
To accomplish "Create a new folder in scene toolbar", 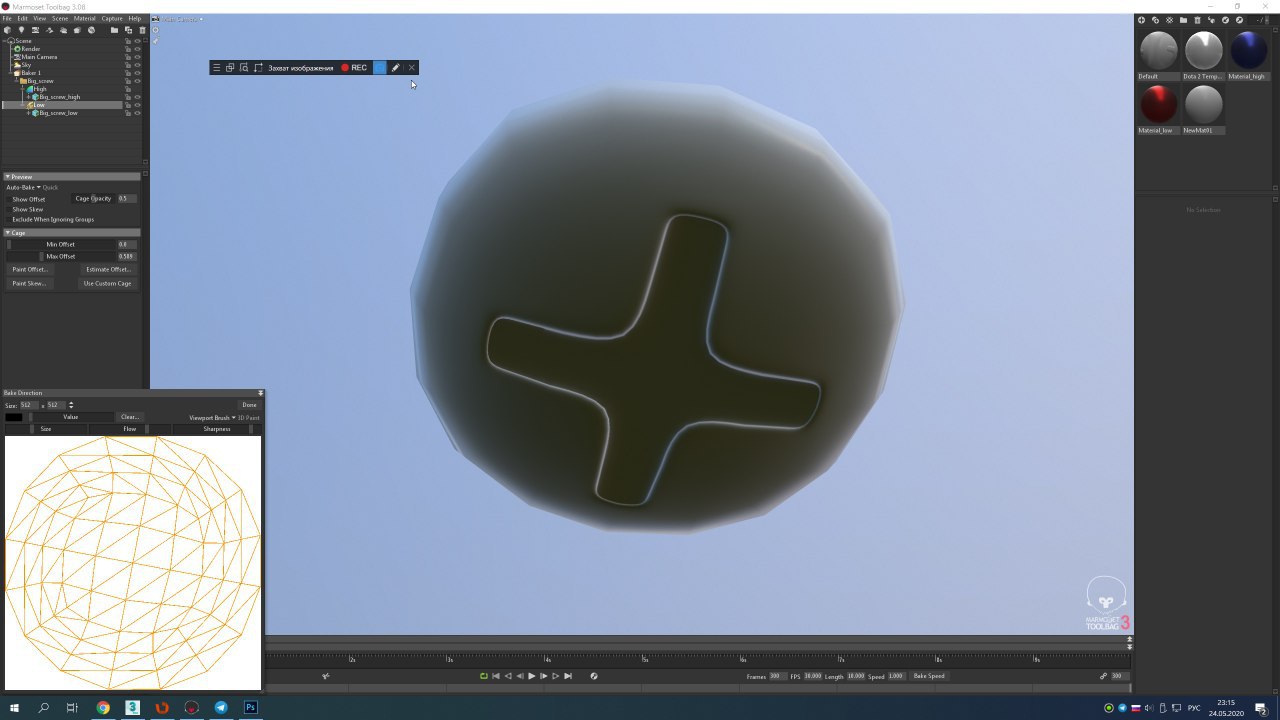I will (114, 30).
